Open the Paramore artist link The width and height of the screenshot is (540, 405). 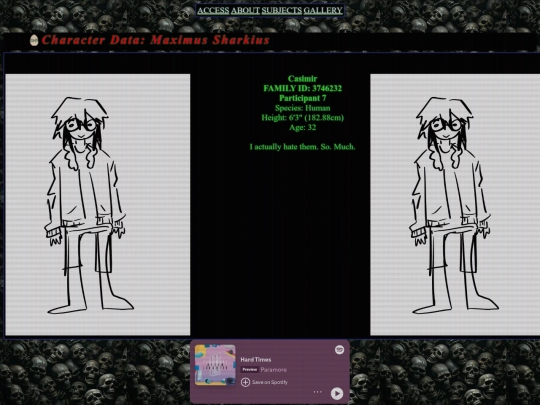point(273,370)
